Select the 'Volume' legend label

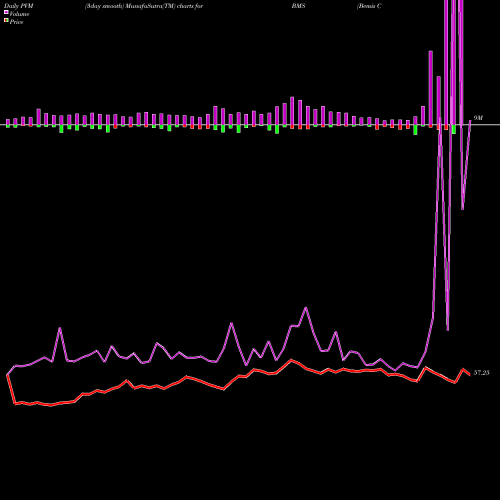pos(19,14)
